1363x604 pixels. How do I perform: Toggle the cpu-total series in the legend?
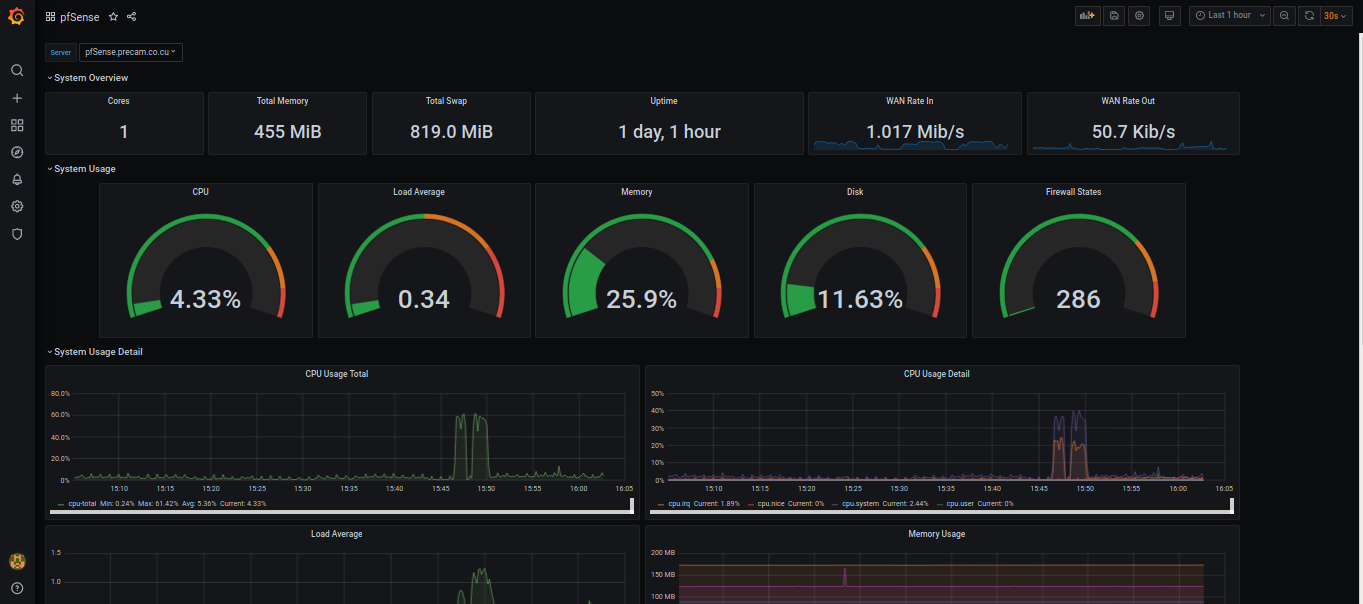pos(81,504)
